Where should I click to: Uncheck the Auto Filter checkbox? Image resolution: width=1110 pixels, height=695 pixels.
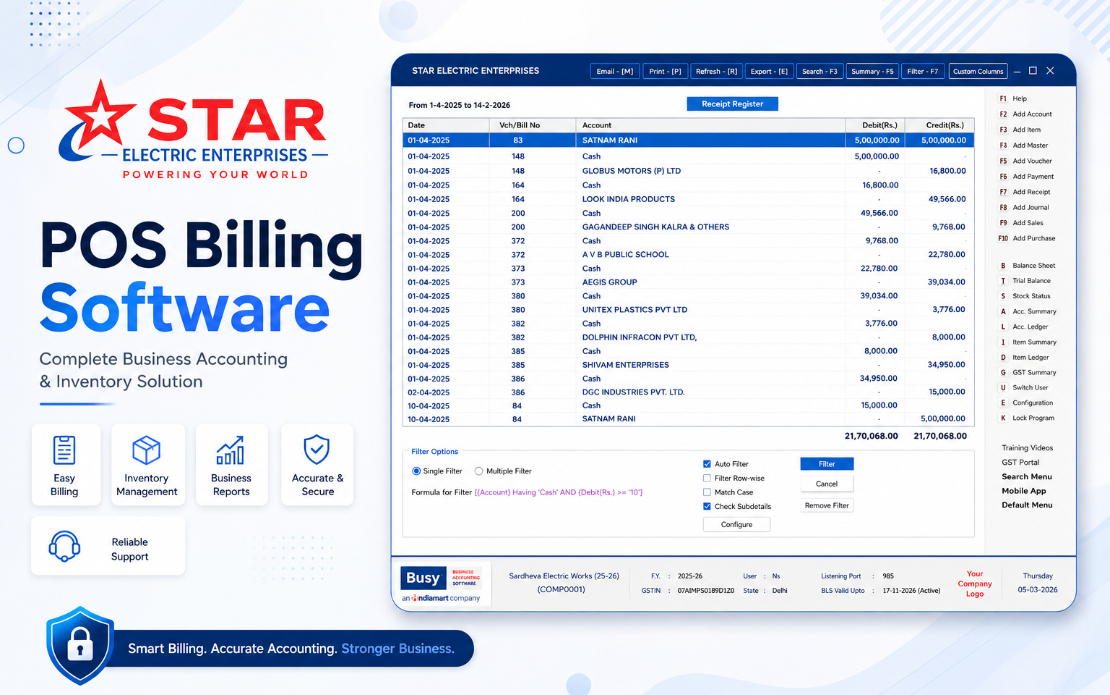[706, 464]
